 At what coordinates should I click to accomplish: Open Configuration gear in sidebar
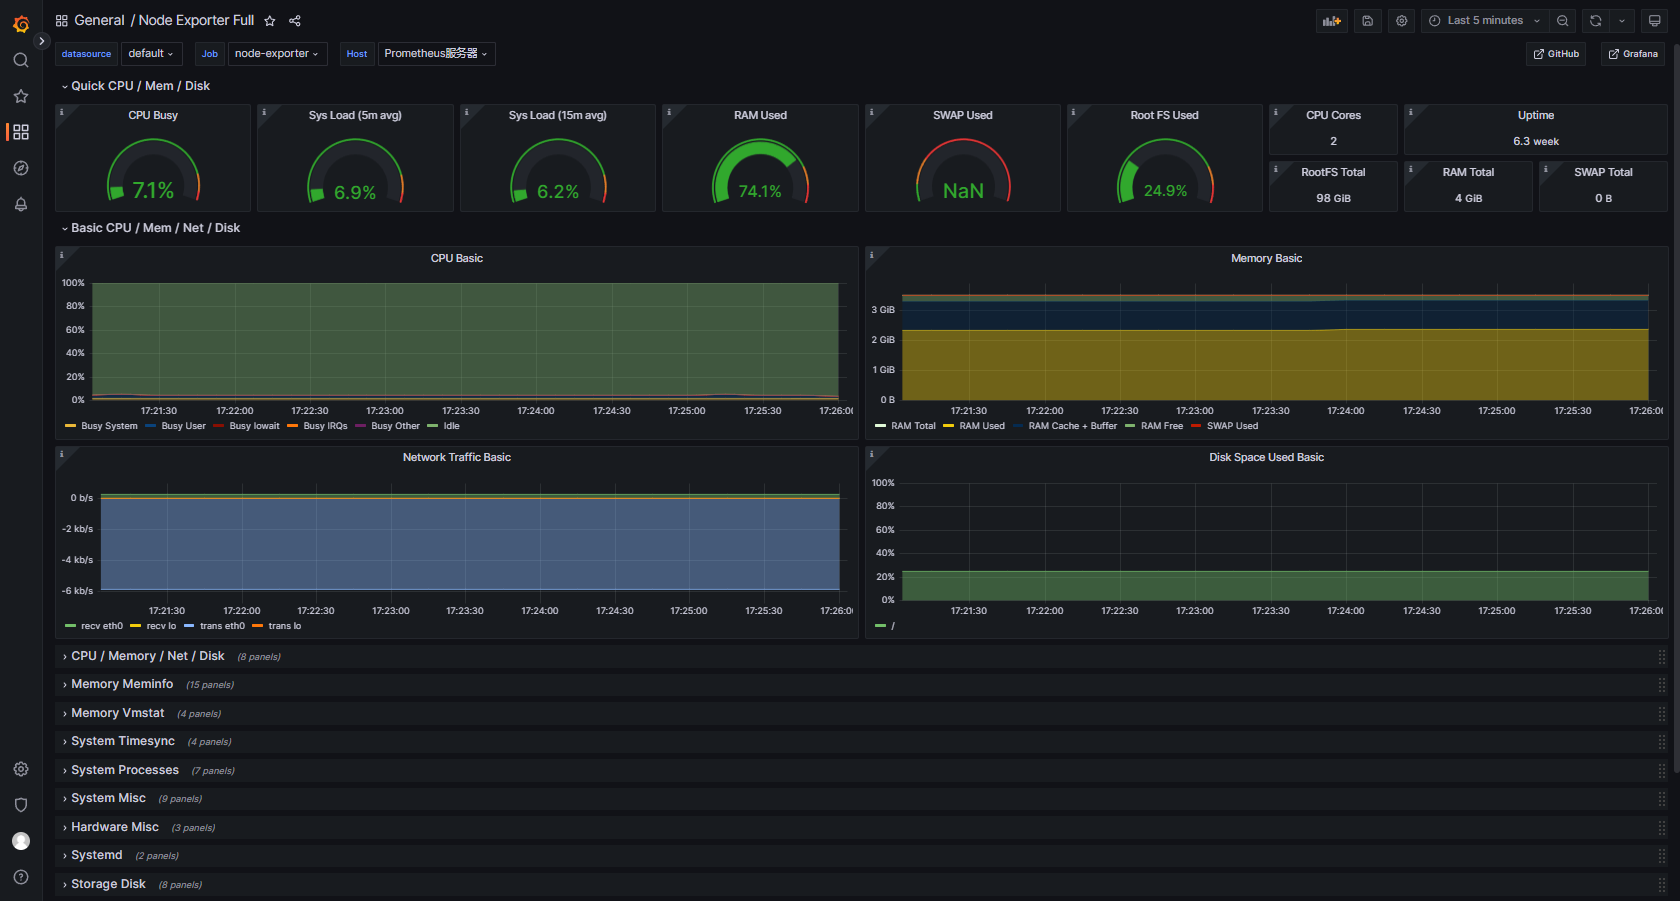(21, 769)
